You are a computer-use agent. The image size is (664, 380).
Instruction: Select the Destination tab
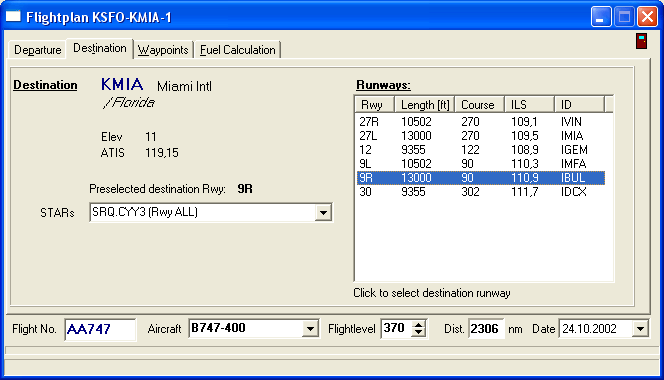click(x=100, y=48)
